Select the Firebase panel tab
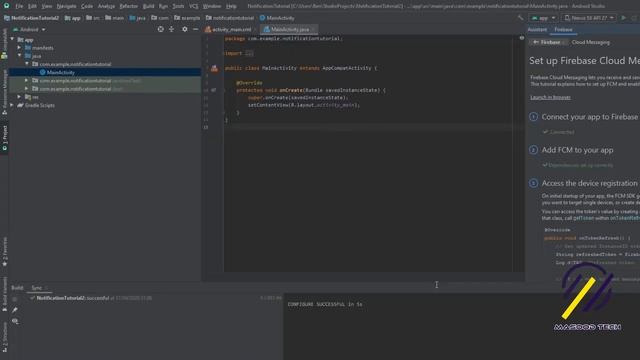640x360 pixels. 563,29
